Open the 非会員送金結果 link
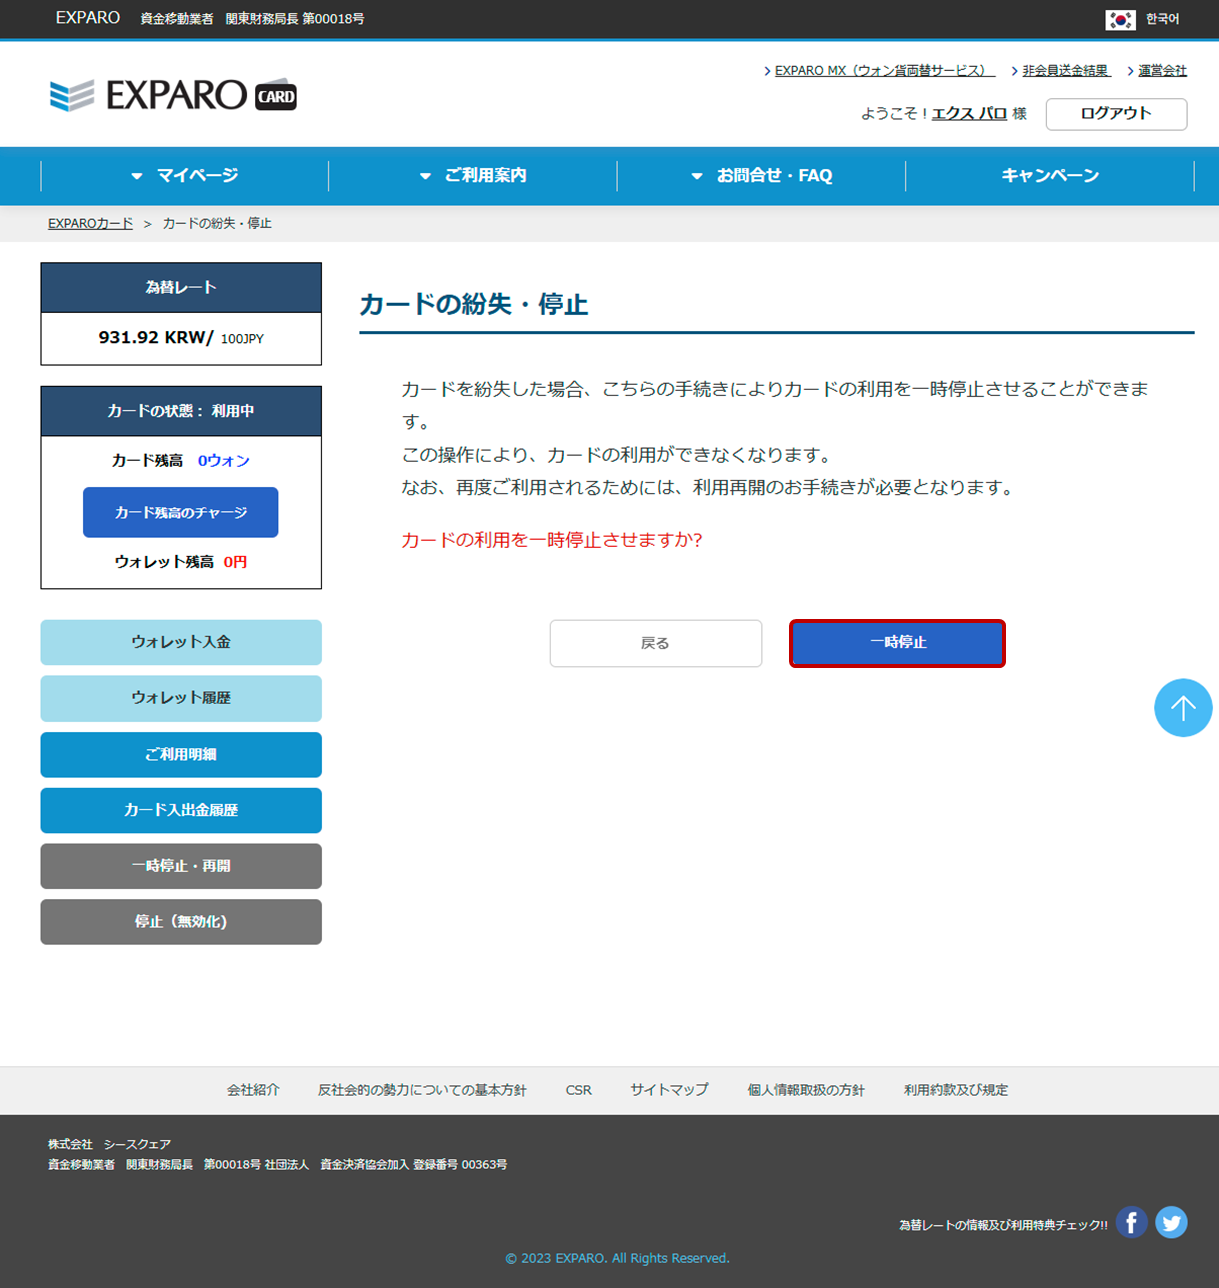Screen dimensions: 1219x1288 point(1065,71)
